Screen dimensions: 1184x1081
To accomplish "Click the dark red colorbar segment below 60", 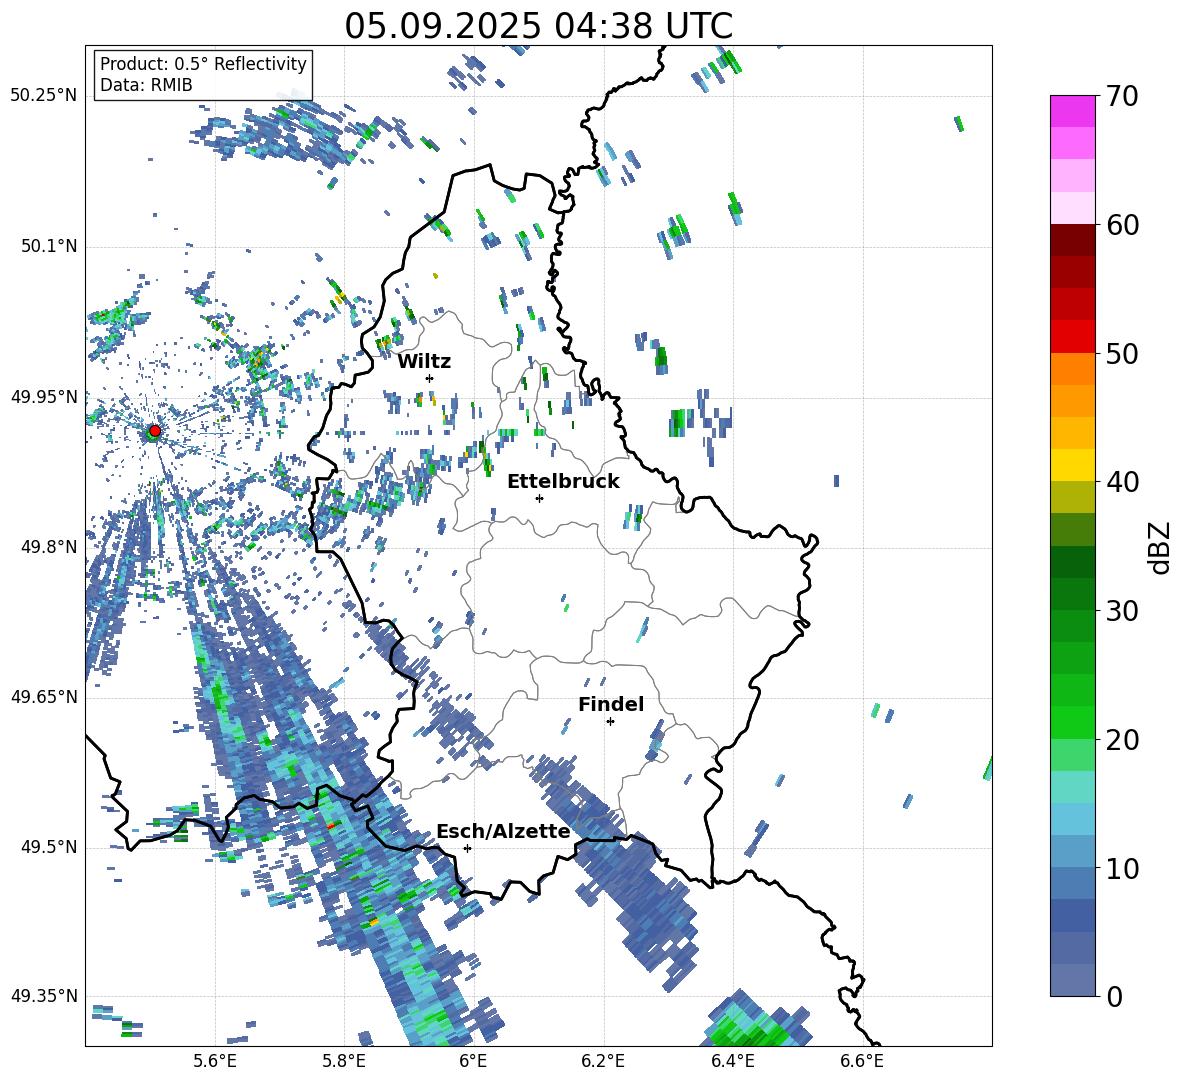I will point(1072,240).
